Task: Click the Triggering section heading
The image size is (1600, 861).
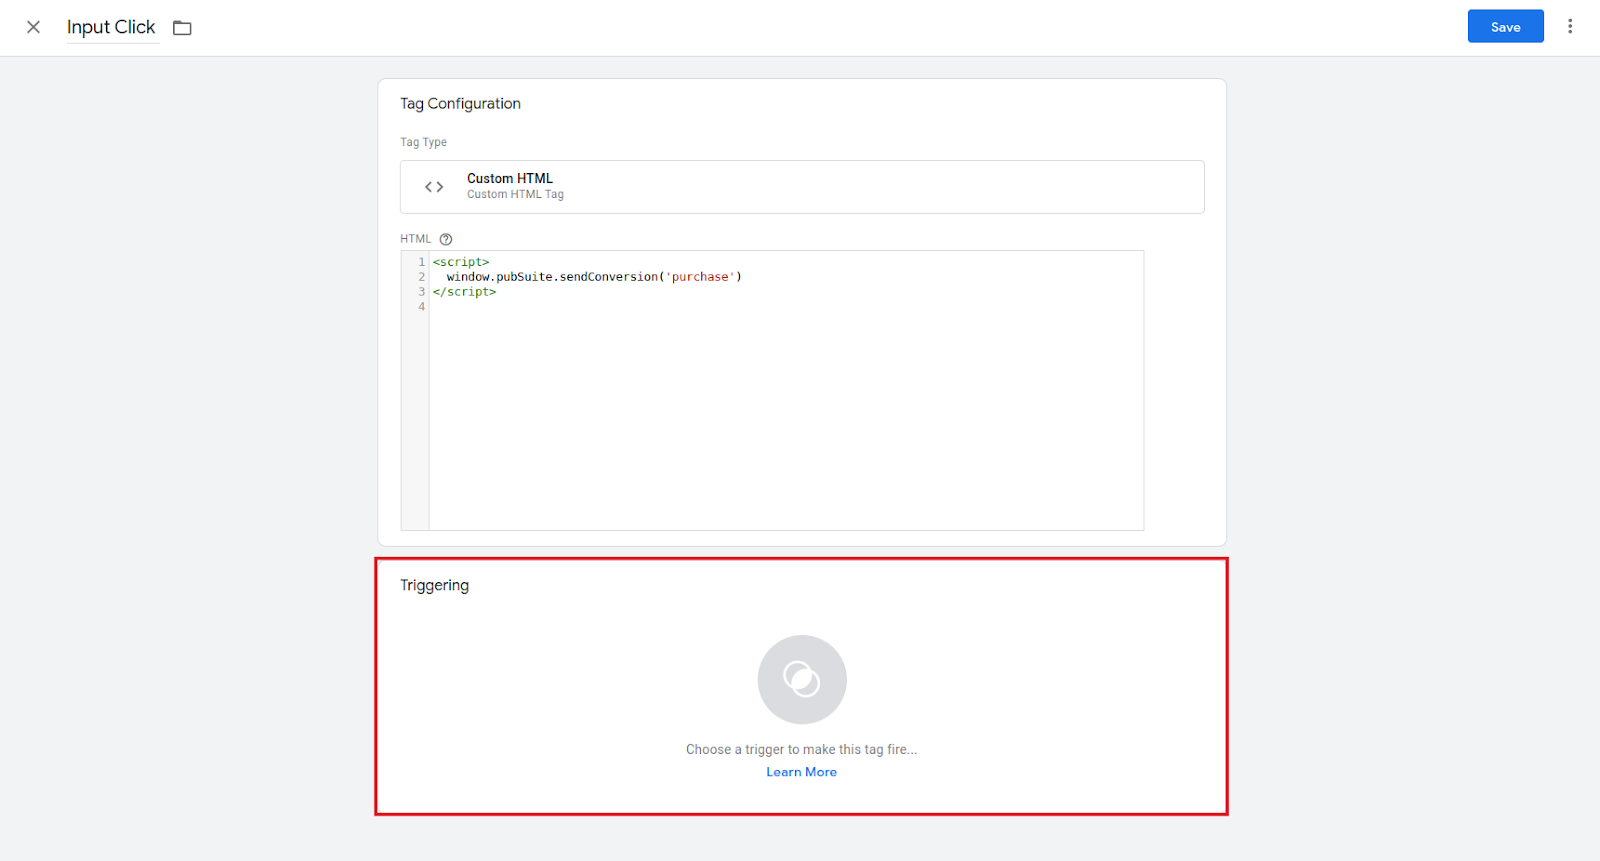Action: (434, 585)
